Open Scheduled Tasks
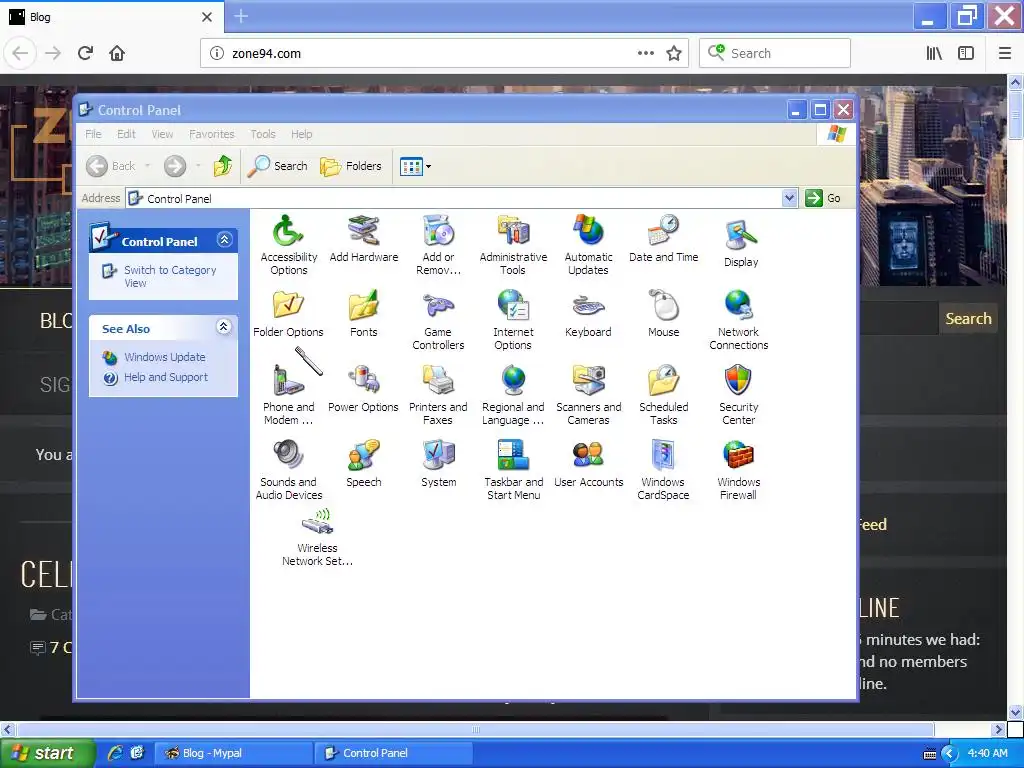1024x768 pixels. 664,395
